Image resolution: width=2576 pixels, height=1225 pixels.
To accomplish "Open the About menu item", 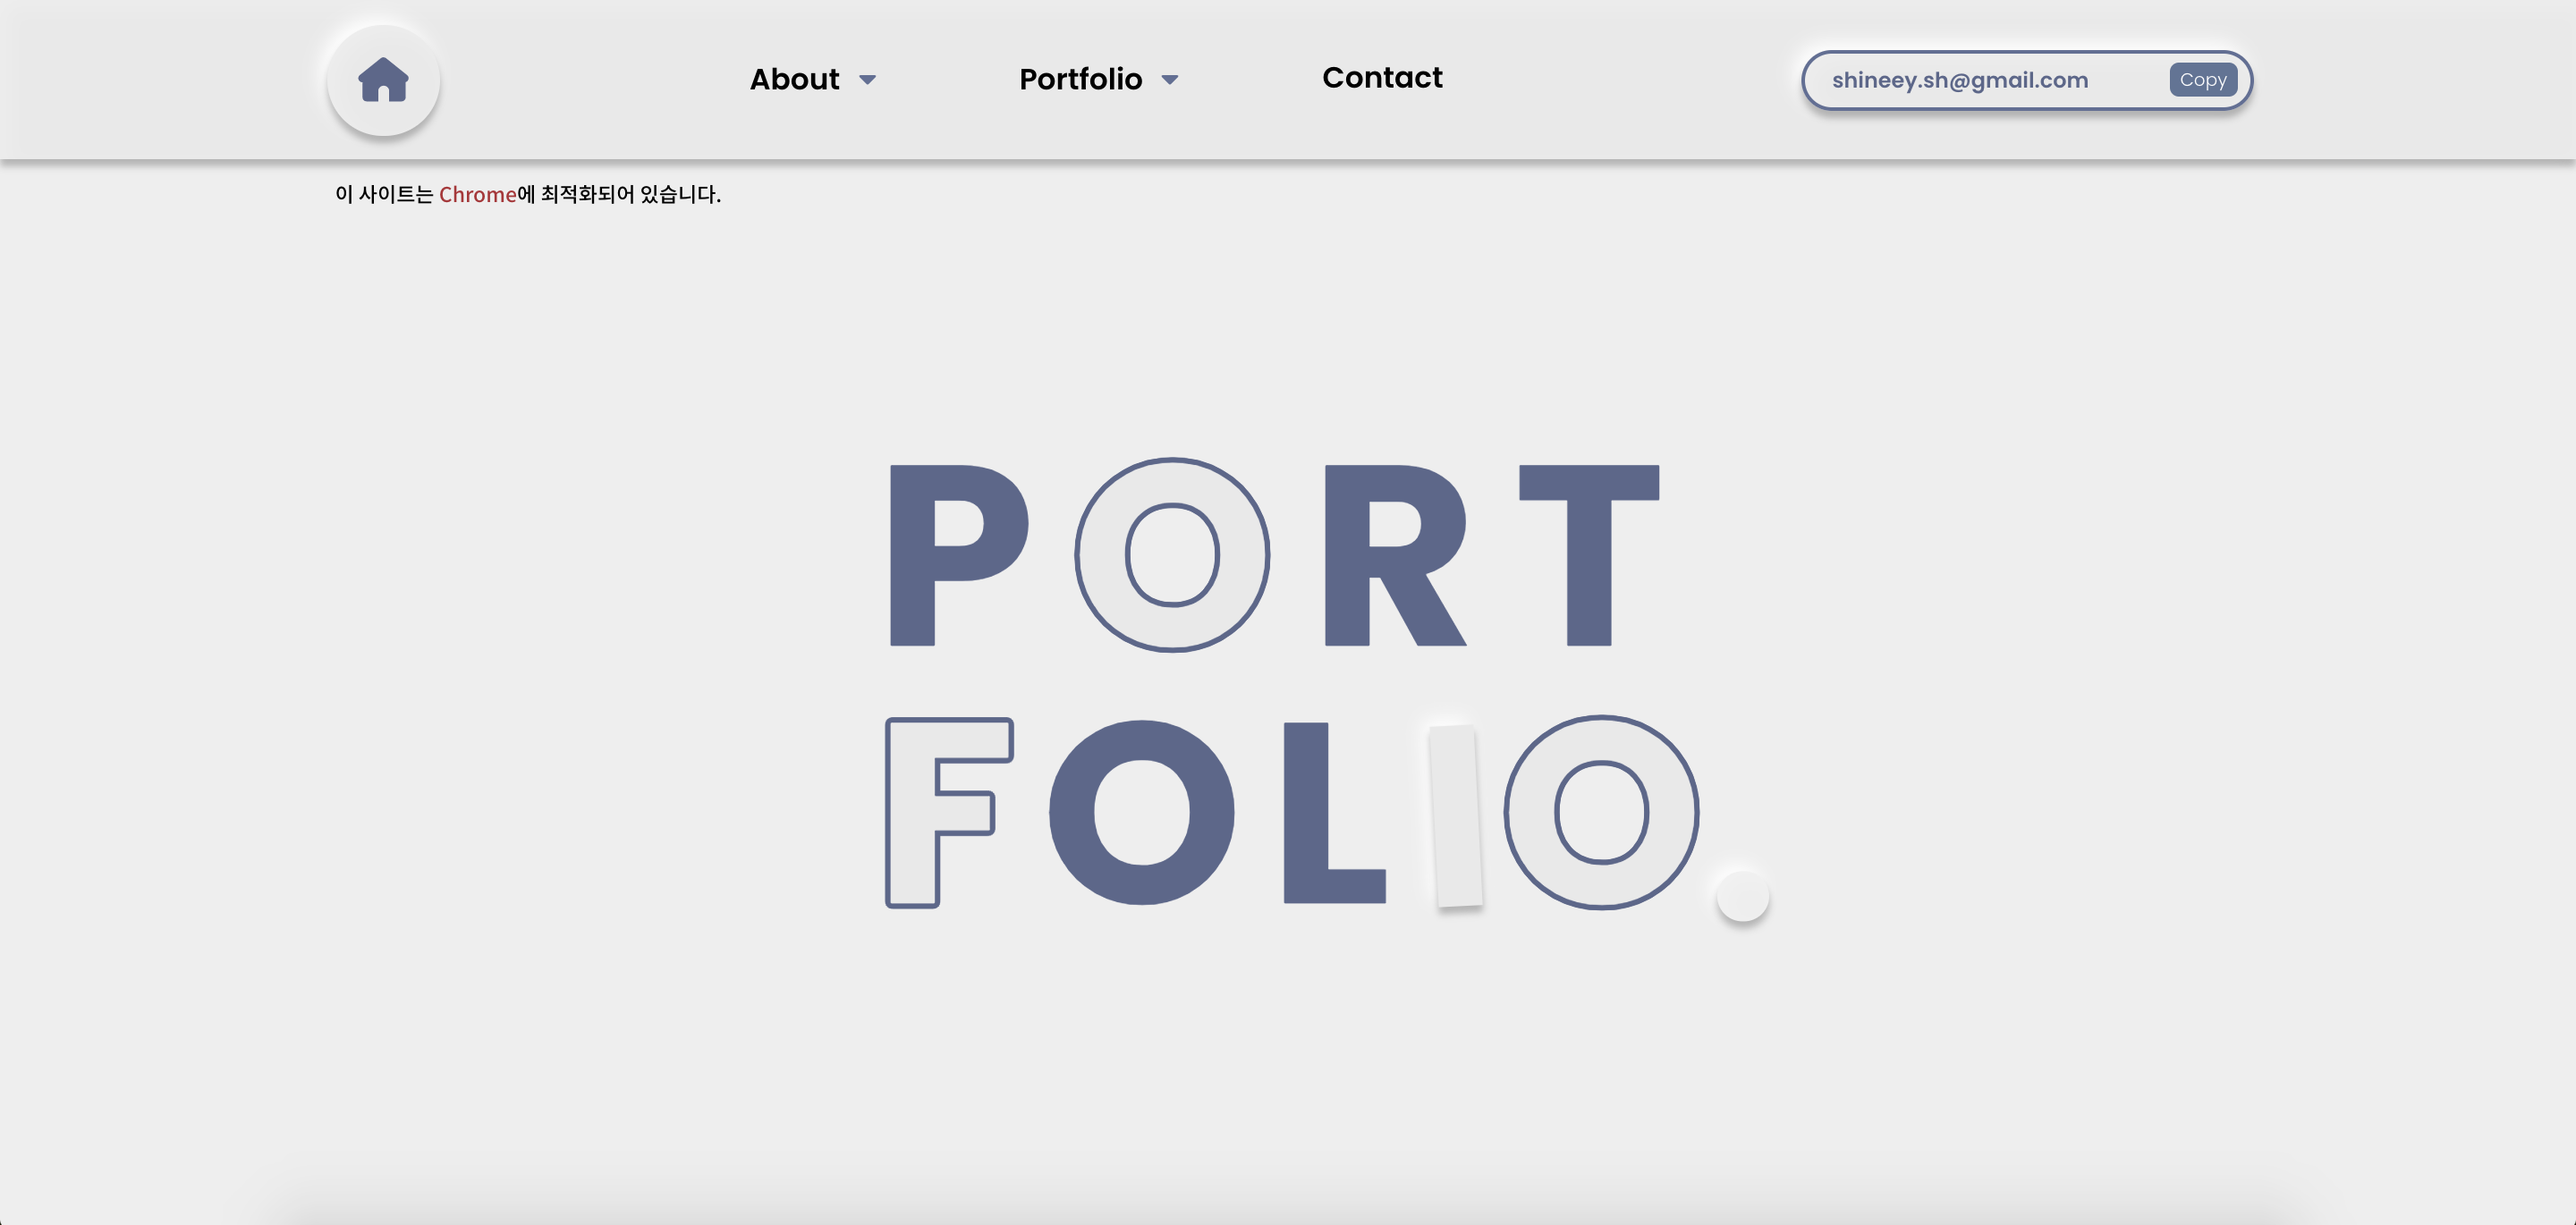I will pos(794,79).
